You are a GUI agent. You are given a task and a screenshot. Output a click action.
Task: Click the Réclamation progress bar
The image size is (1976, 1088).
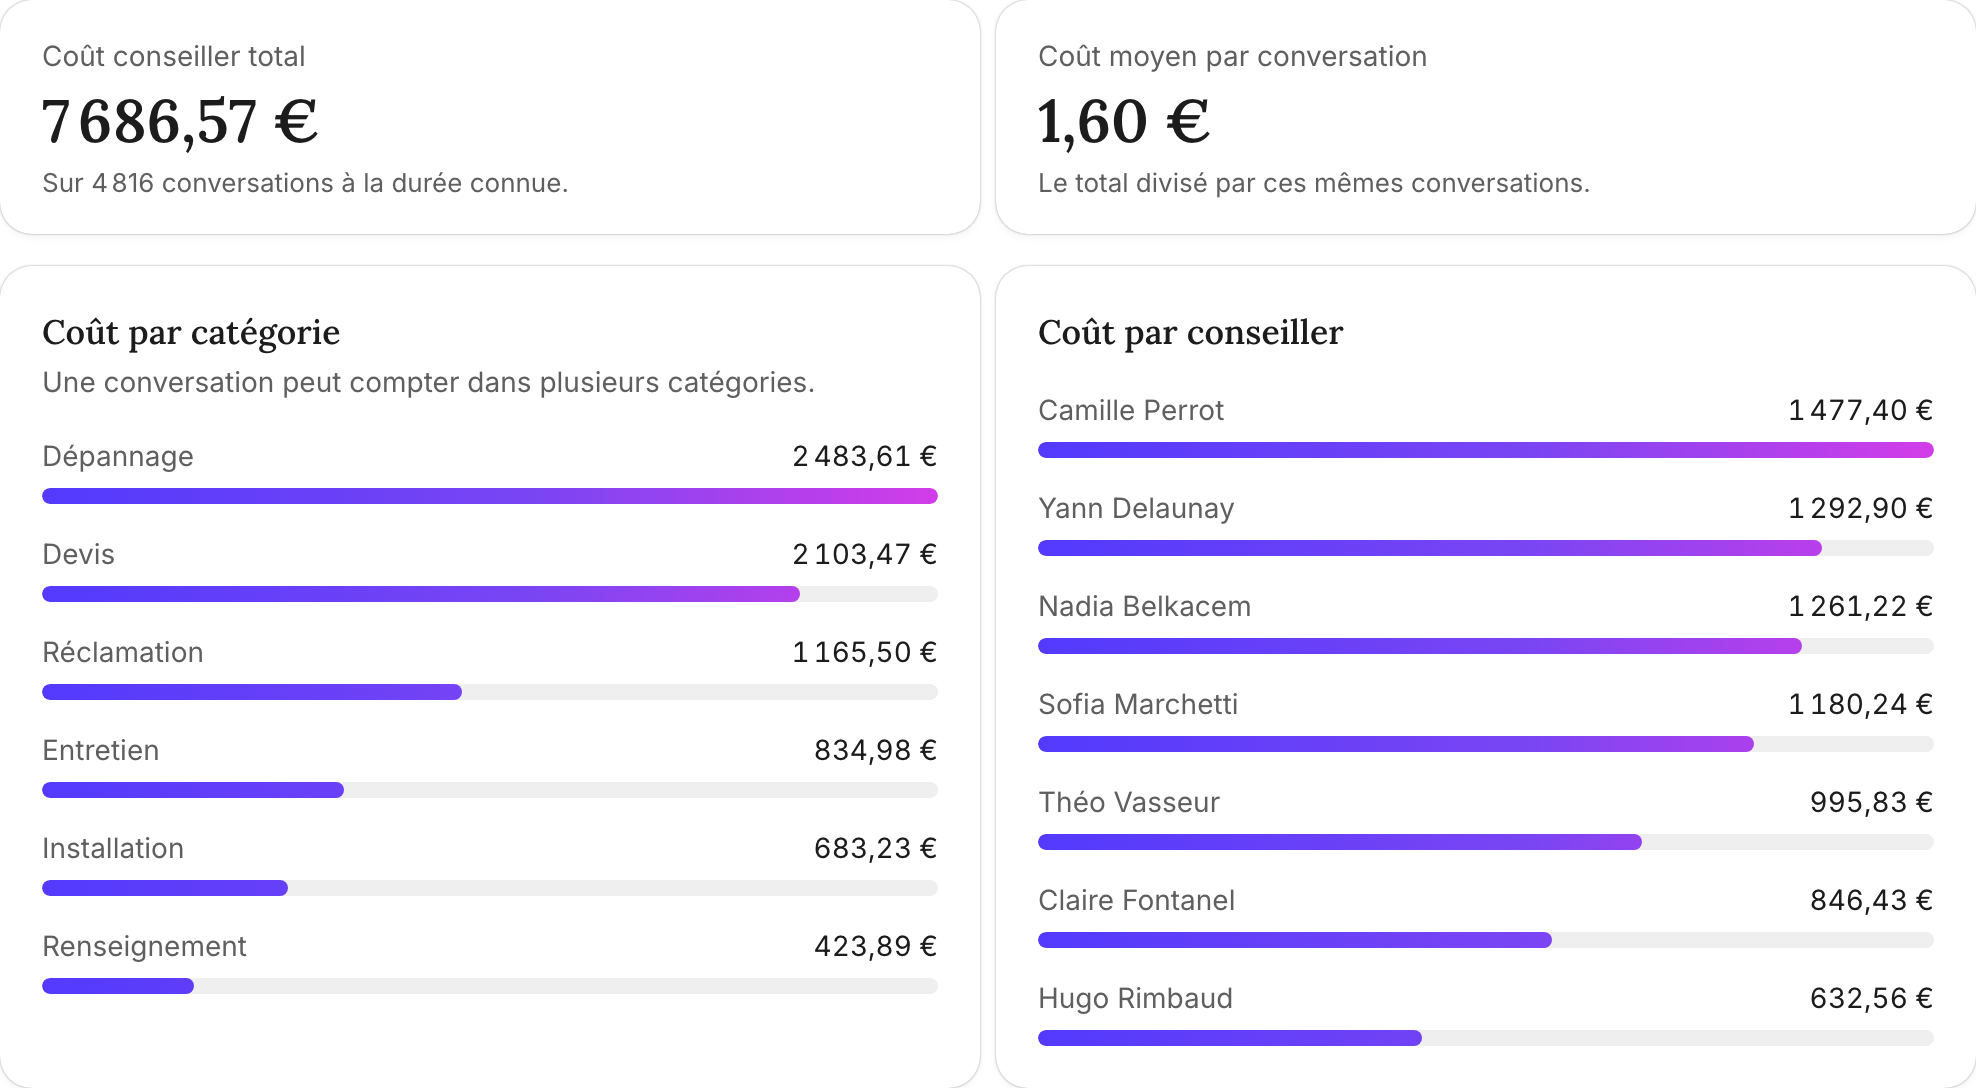pyautogui.click(x=490, y=692)
